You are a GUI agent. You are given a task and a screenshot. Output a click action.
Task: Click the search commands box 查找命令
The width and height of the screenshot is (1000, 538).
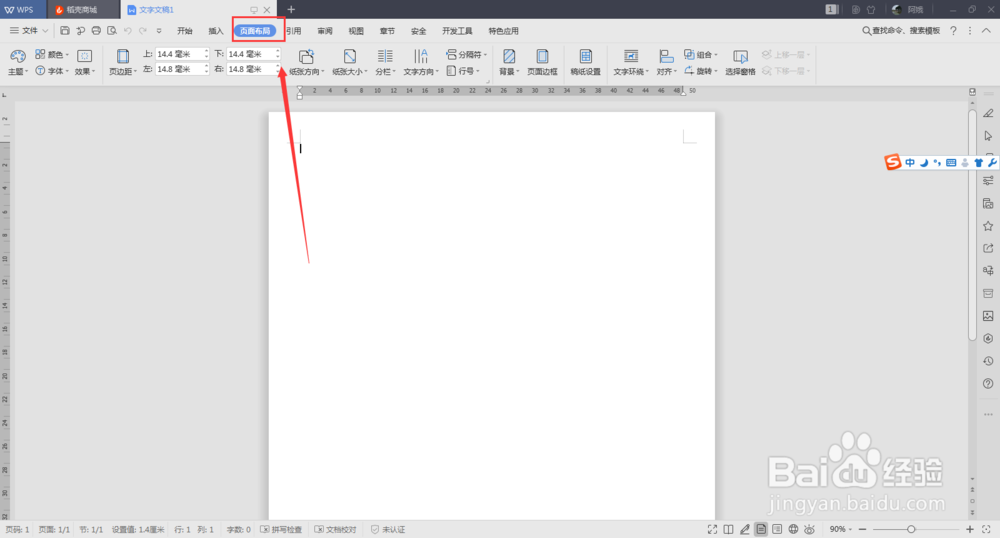point(901,31)
